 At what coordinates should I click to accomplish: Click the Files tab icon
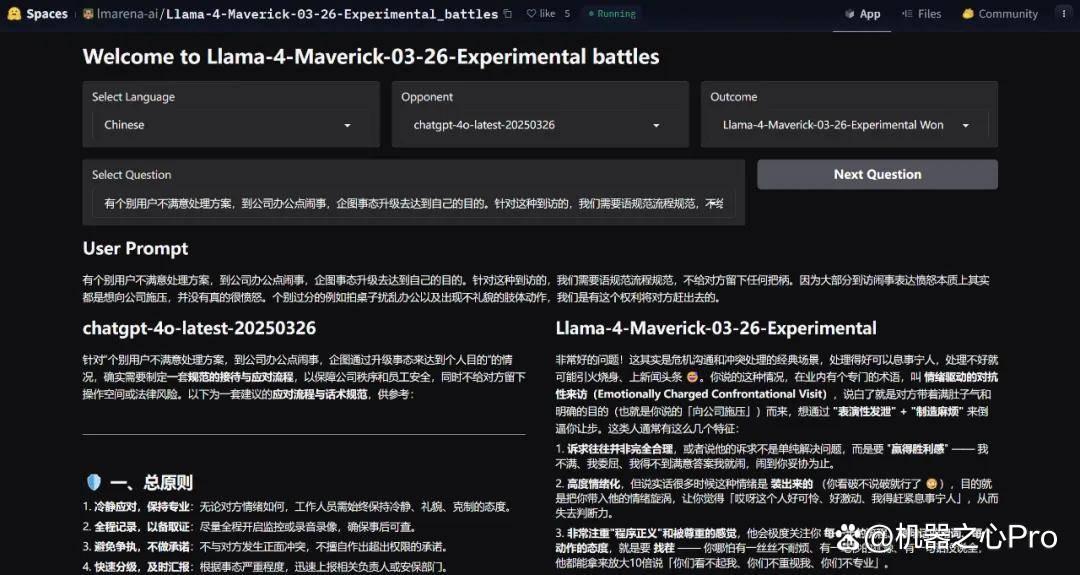pos(906,14)
